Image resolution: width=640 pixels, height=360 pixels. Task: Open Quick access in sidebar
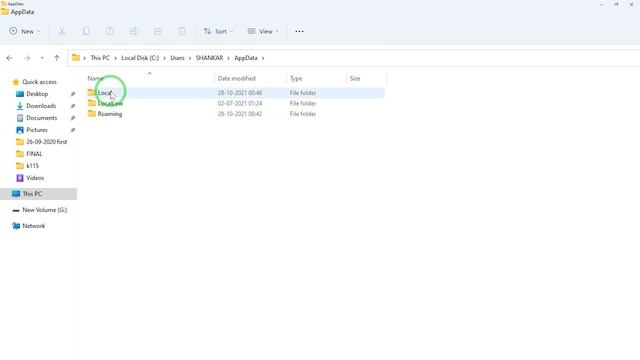coord(39,82)
